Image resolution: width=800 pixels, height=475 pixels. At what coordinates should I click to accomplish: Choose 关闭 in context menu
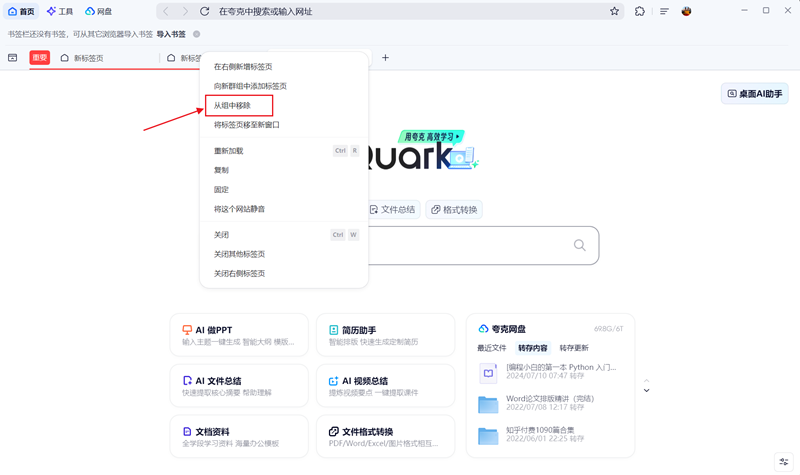pos(284,235)
